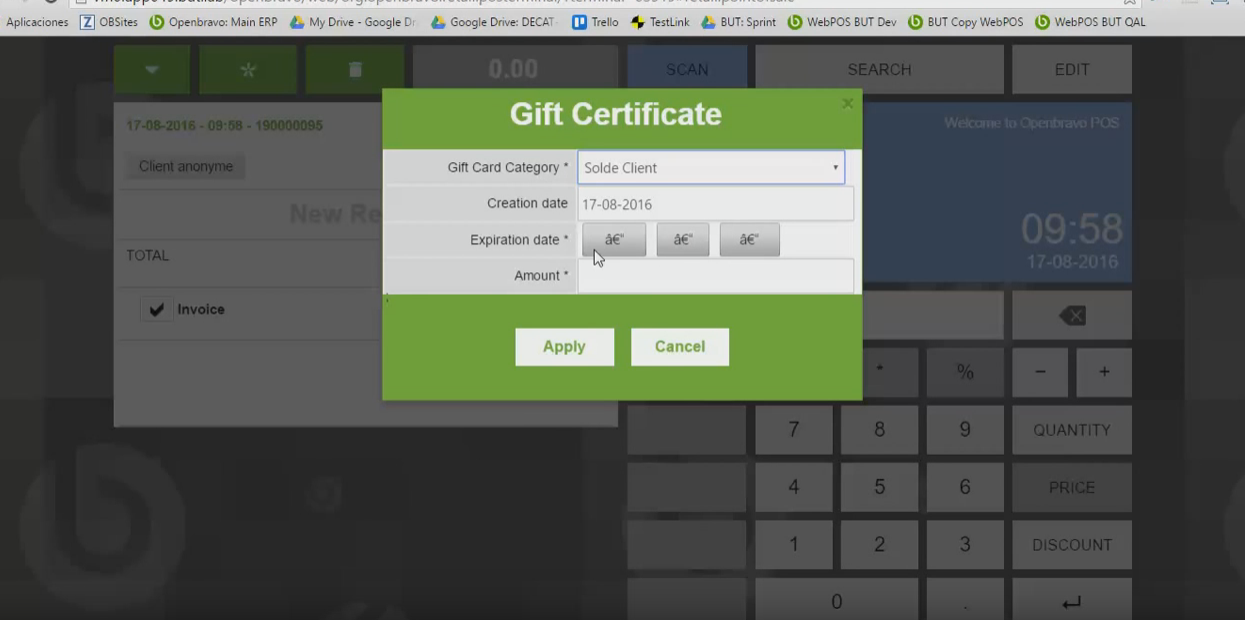Click number 6 on the keypad
This screenshot has height=620, width=1245.
tap(965, 488)
